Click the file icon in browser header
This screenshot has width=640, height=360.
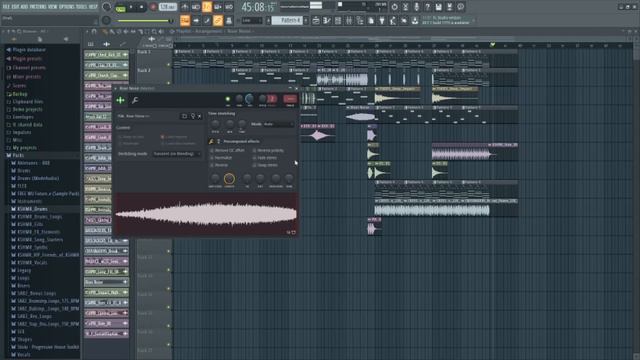pyautogui.click(x=40, y=40)
